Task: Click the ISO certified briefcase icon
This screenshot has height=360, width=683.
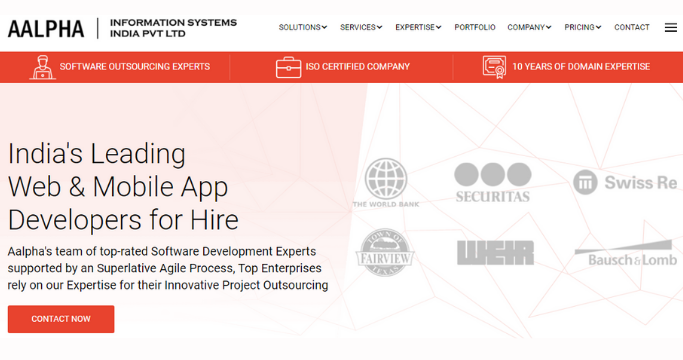Action: pyautogui.click(x=288, y=67)
